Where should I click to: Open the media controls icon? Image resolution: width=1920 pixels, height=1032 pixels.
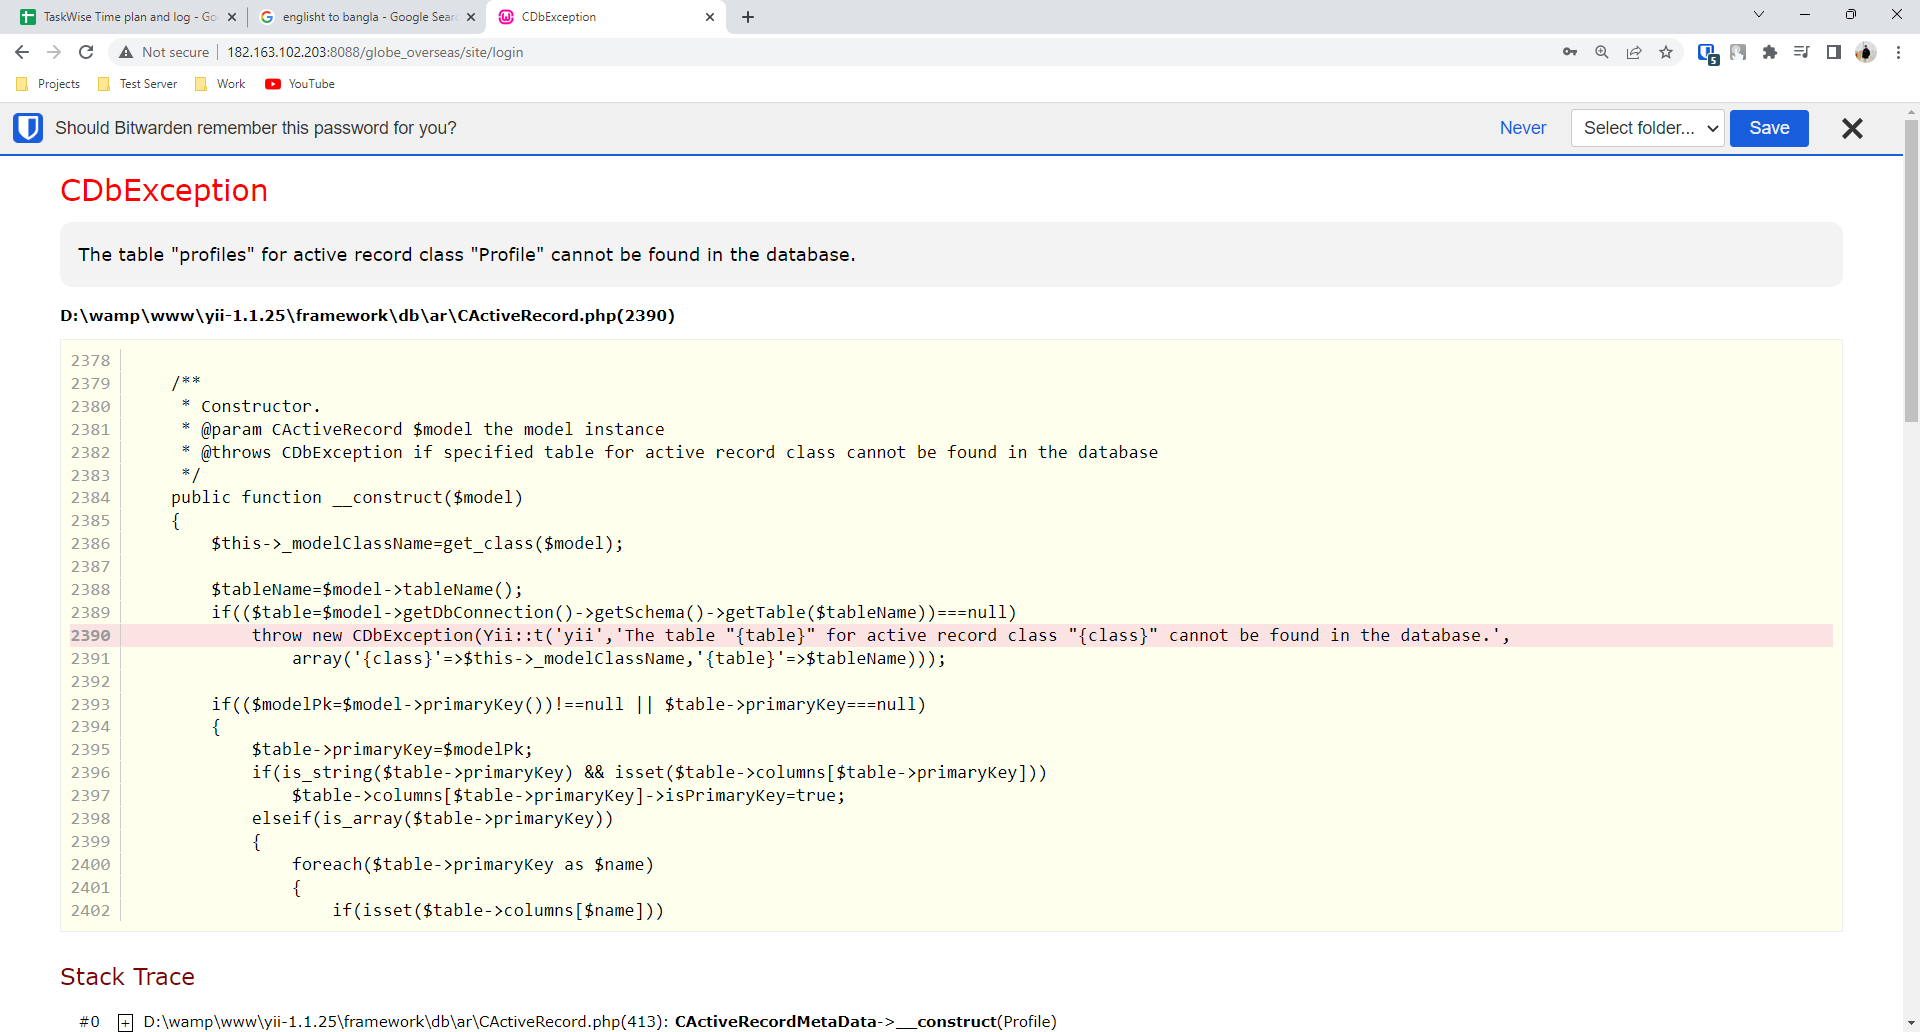tap(1802, 53)
